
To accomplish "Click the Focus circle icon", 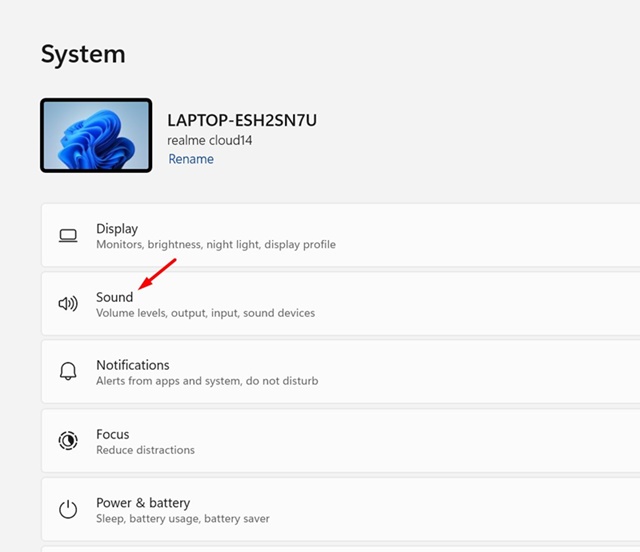I will pyautogui.click(x=68, y=441).
